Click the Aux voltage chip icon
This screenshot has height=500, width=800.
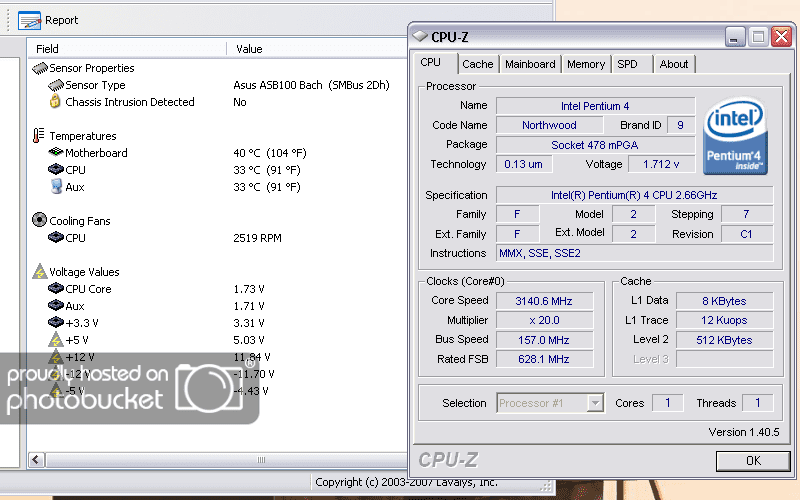click(56, 305)
